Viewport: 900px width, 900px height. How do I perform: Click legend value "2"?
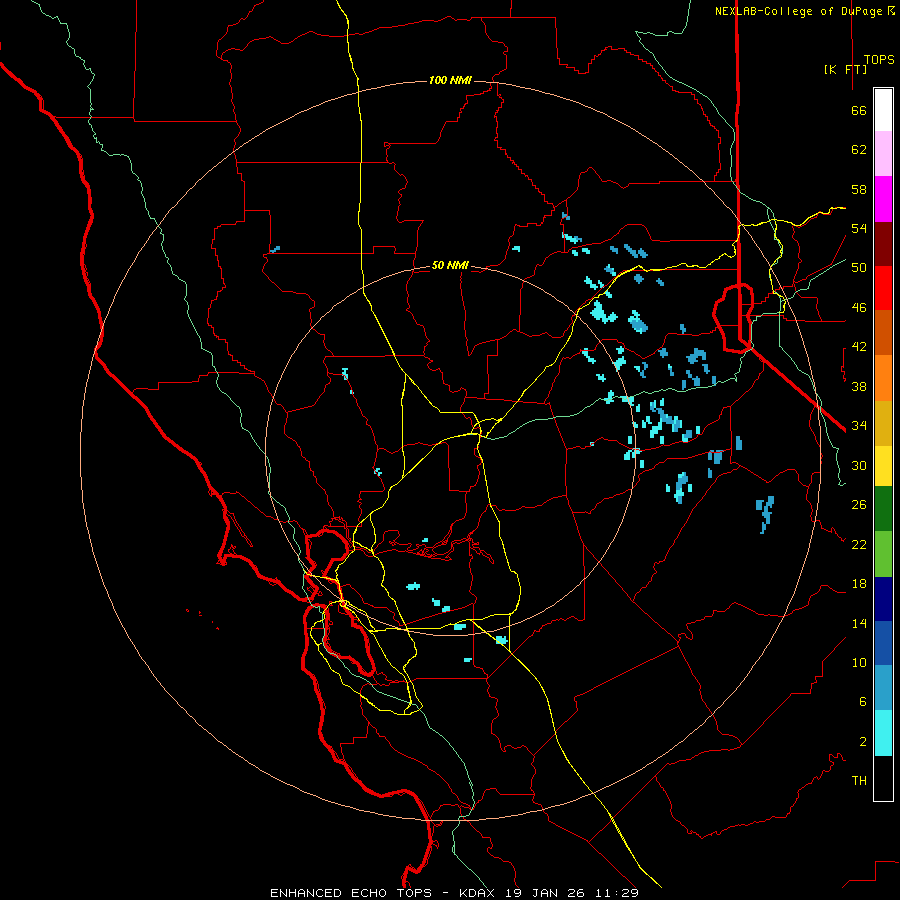(x=863, y=742)
